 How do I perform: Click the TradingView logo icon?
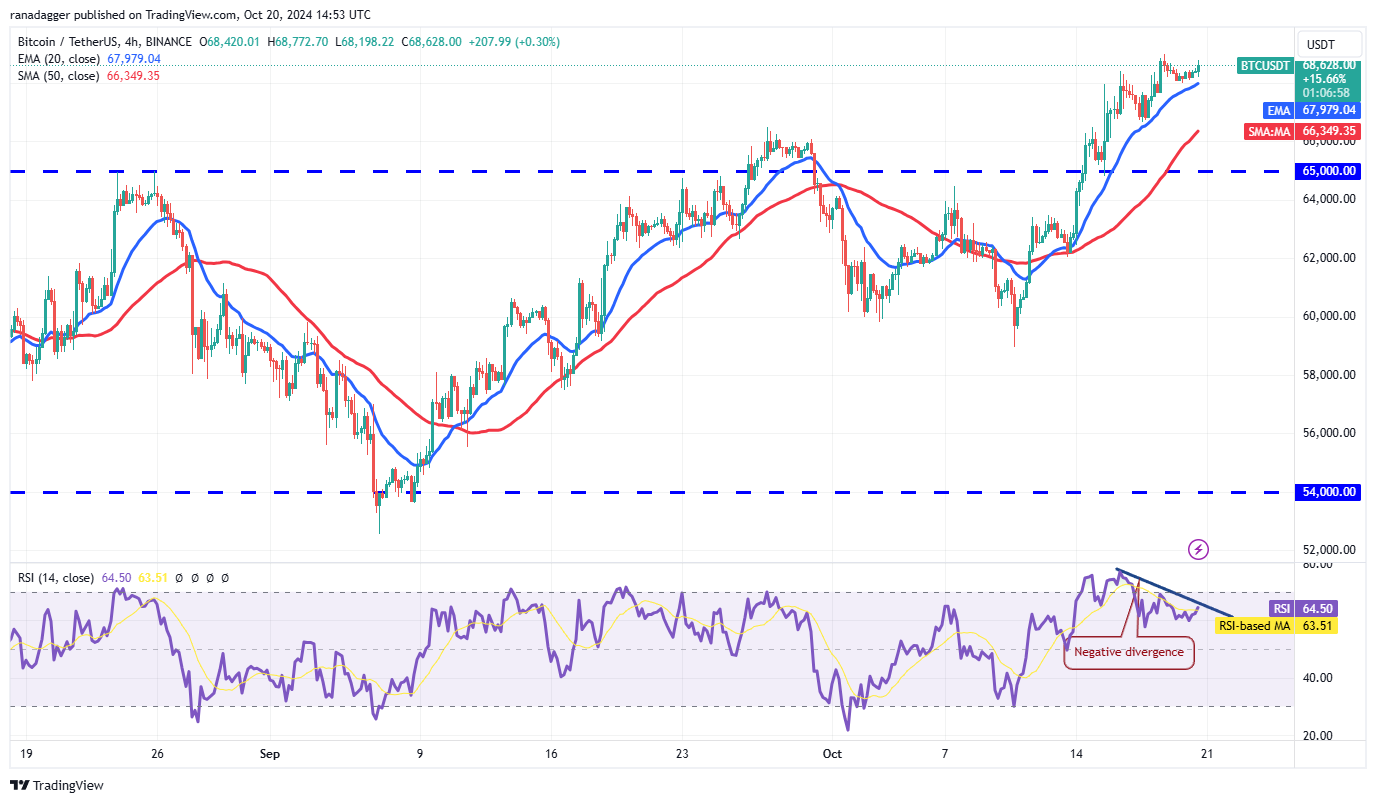tap(20, 785)
